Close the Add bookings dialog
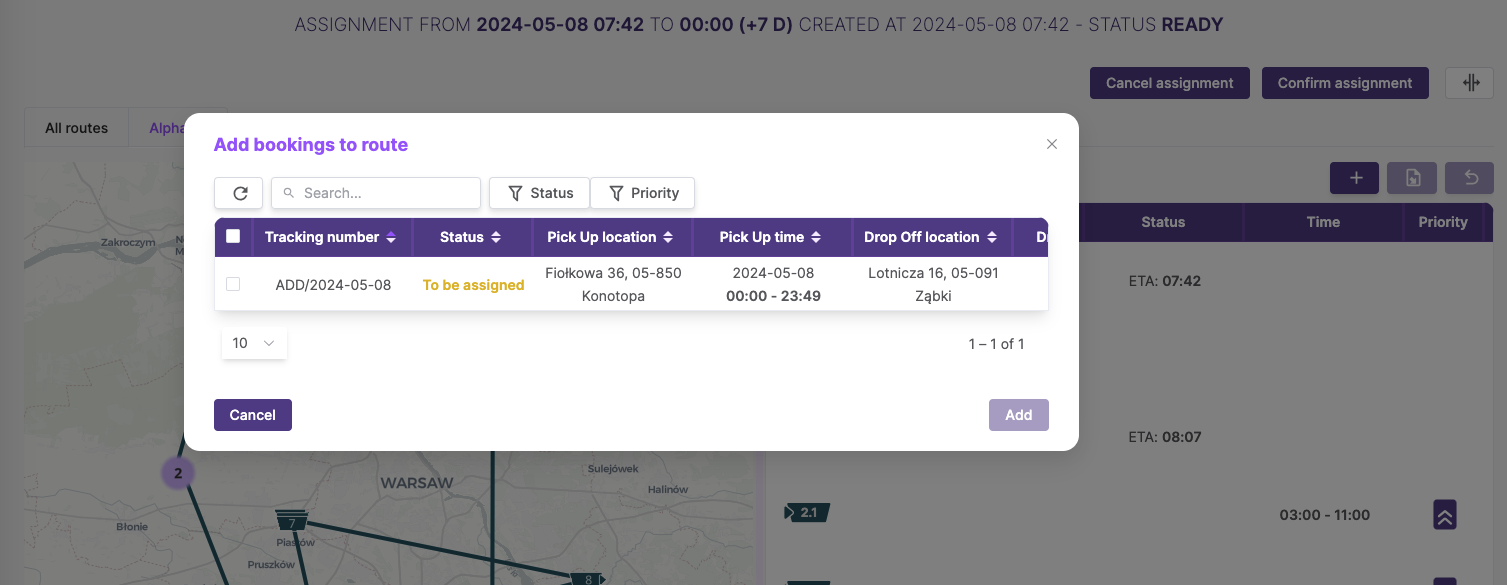The height and width of the screenshot is (585, 1507). [1052, 144]
